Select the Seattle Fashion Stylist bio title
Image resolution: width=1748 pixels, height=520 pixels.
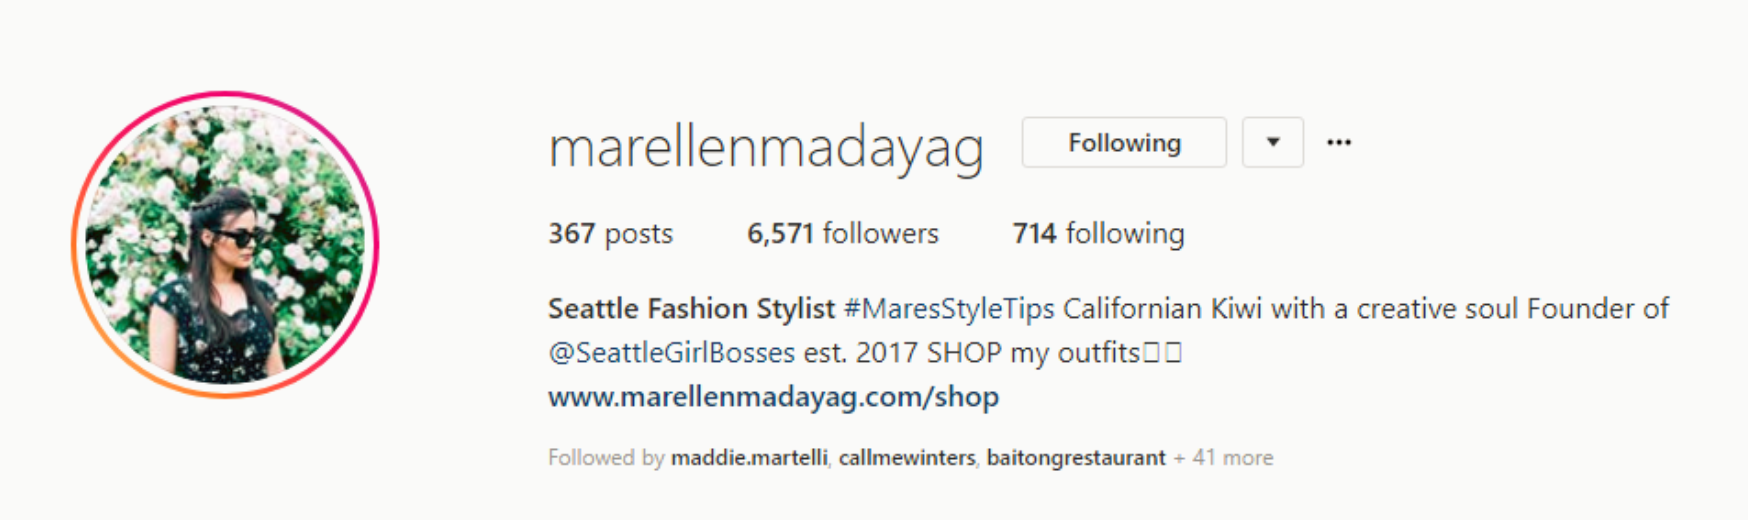click(691, 309)
